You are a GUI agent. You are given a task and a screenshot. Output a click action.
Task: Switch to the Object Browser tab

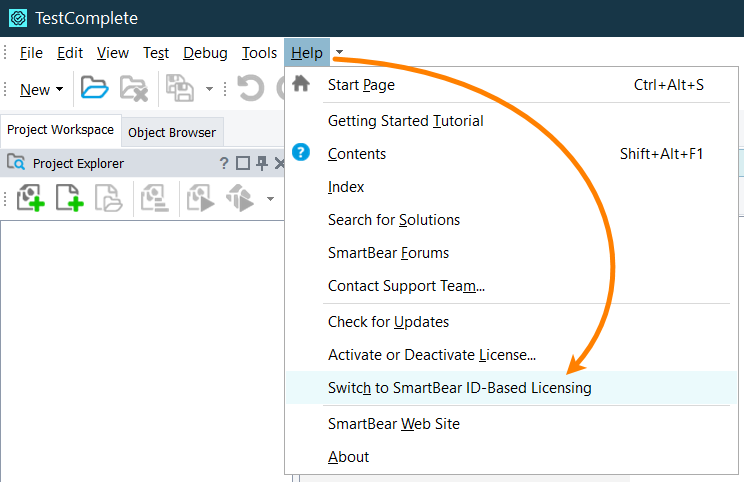click(171, 132)
